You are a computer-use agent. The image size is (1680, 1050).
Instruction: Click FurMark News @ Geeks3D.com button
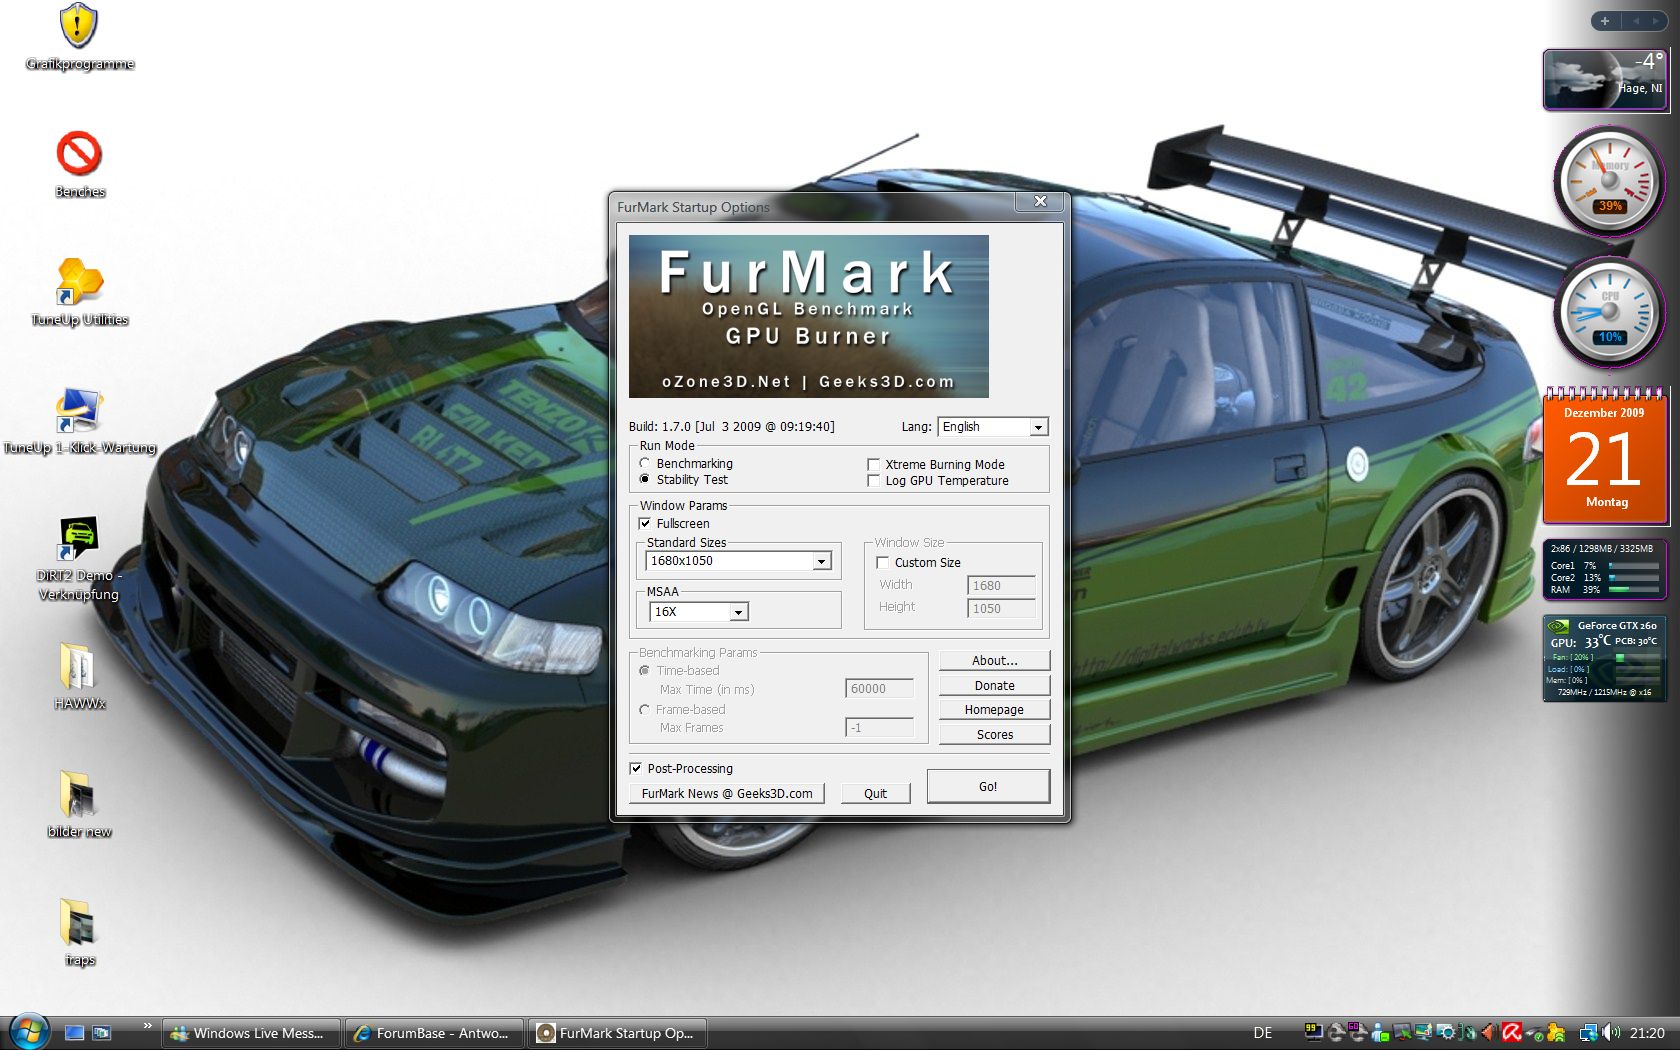[727, 794]
